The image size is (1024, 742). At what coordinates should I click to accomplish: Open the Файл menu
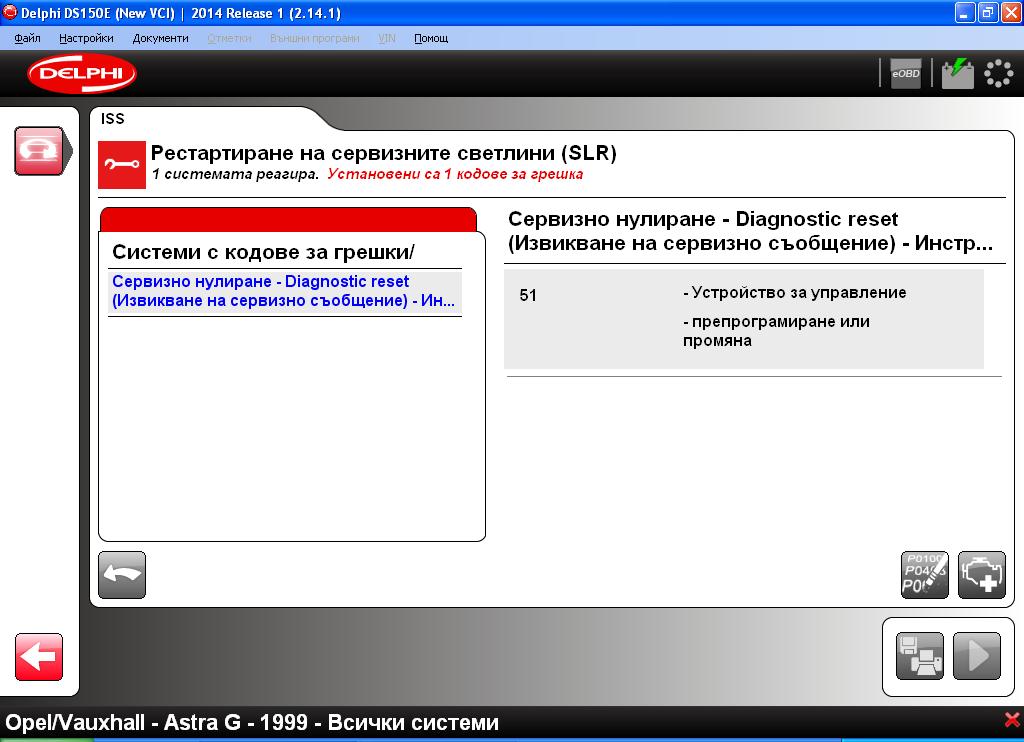coord(27,39)
